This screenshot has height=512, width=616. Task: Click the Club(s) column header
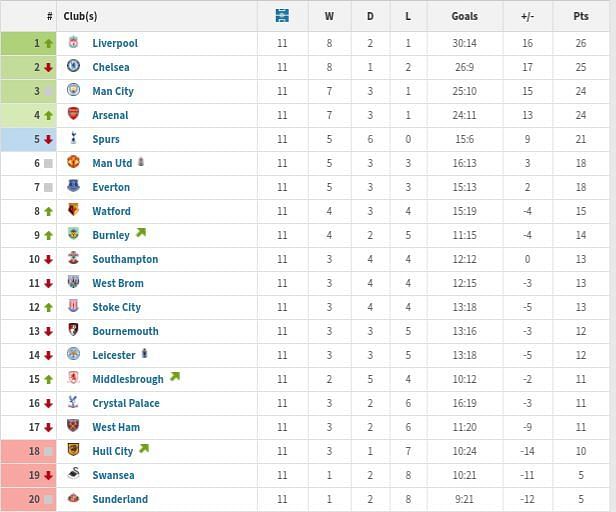click(80, 16)
